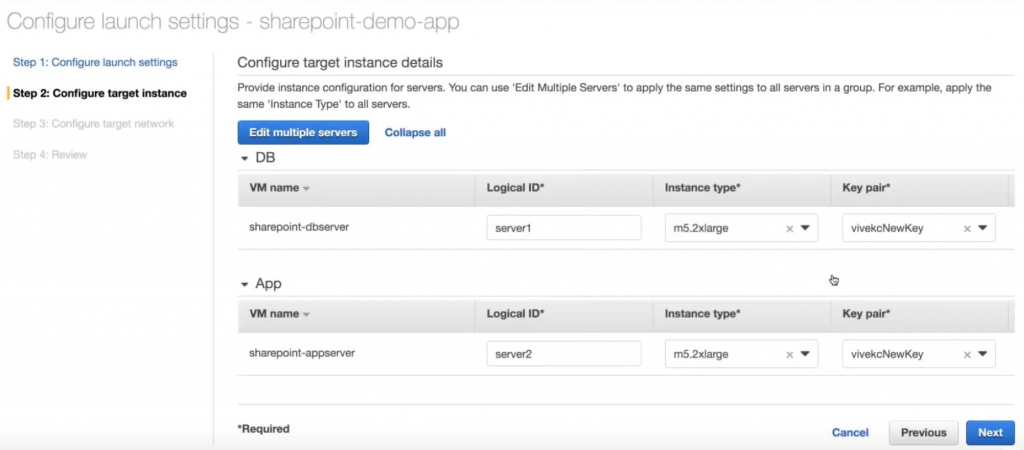Viewport: 1024px width, 450px height.
Task: Open the key pair dropdown for sharepoint-appserver
Action: coord(983,354)
